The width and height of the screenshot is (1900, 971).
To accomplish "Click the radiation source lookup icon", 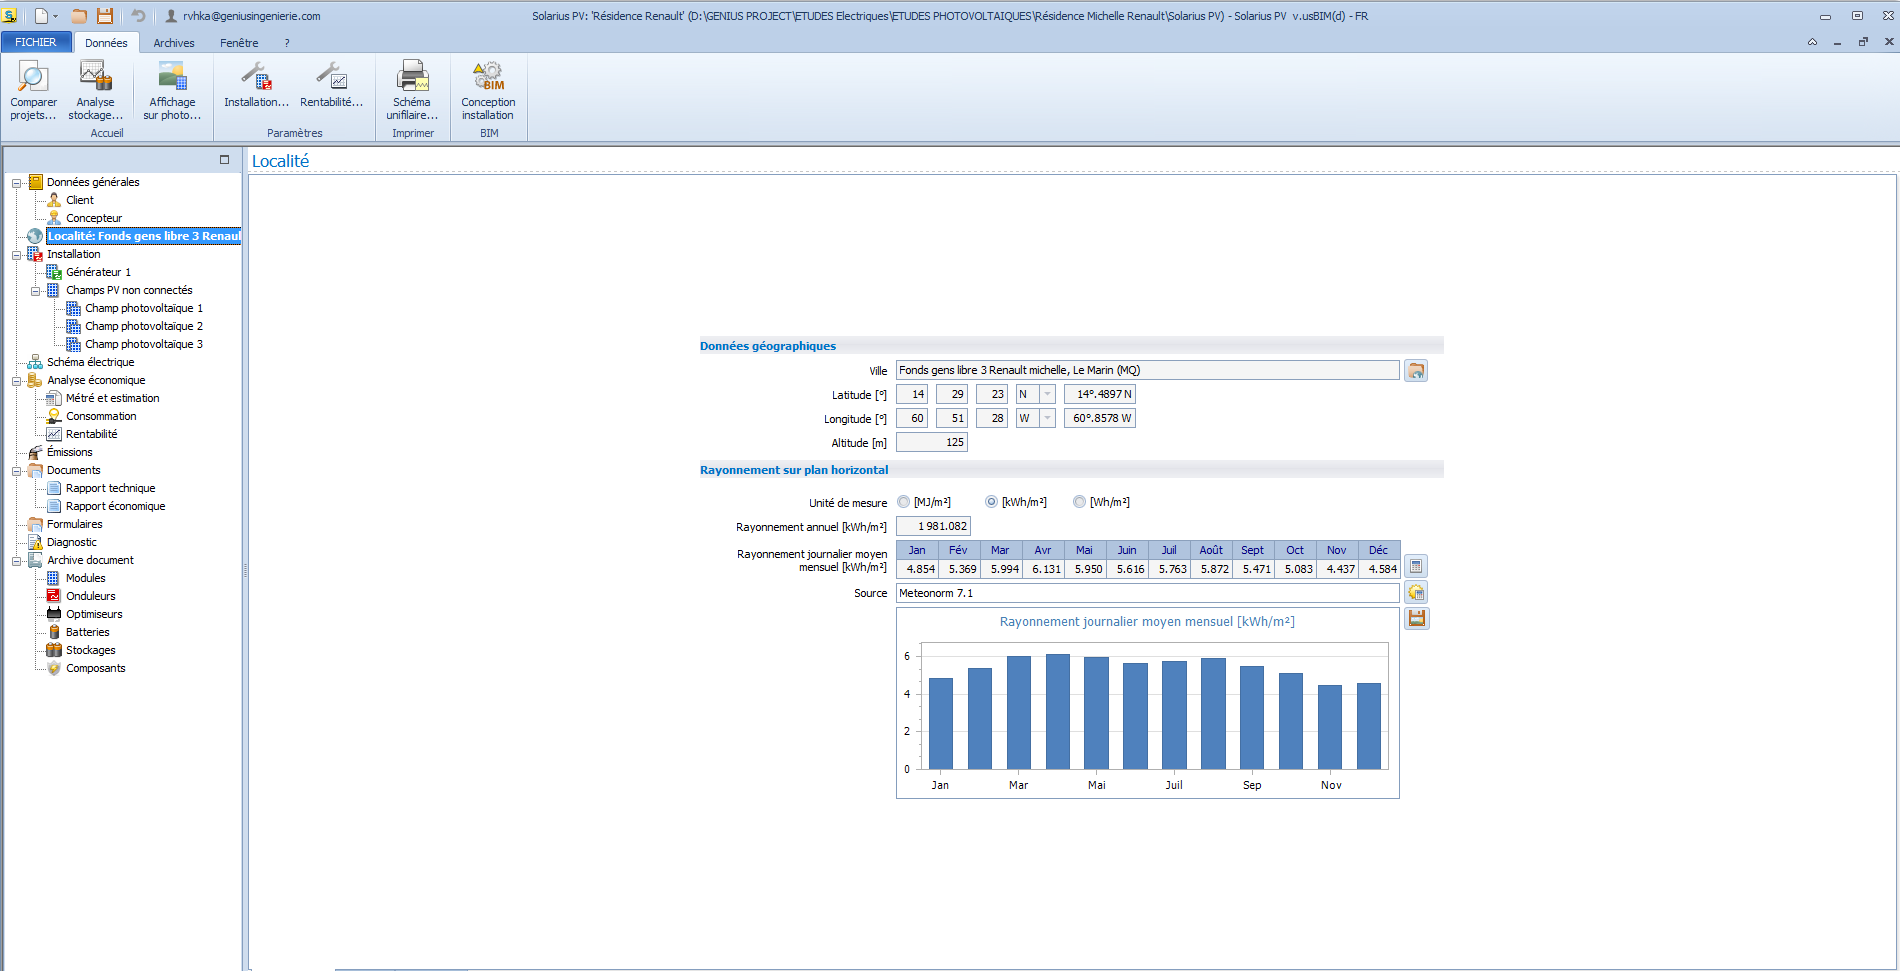I will click(1416, 593).
